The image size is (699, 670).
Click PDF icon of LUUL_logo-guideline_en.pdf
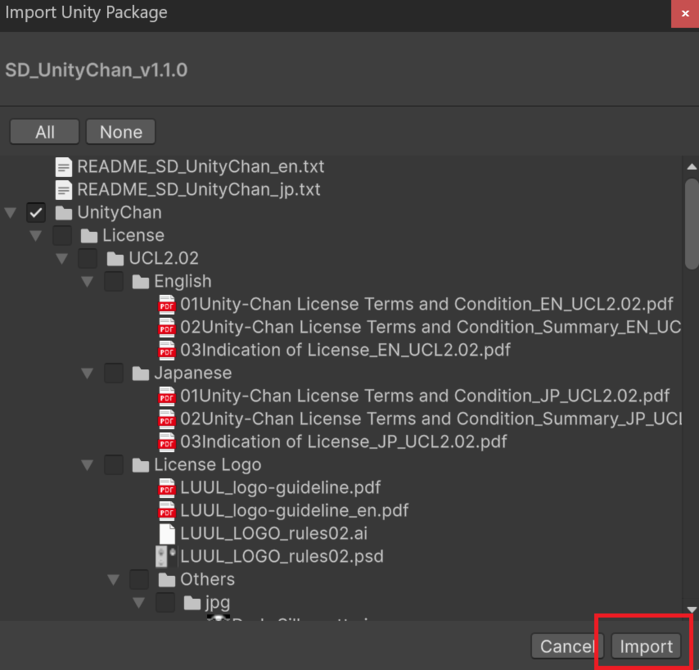tap(167, 511)
